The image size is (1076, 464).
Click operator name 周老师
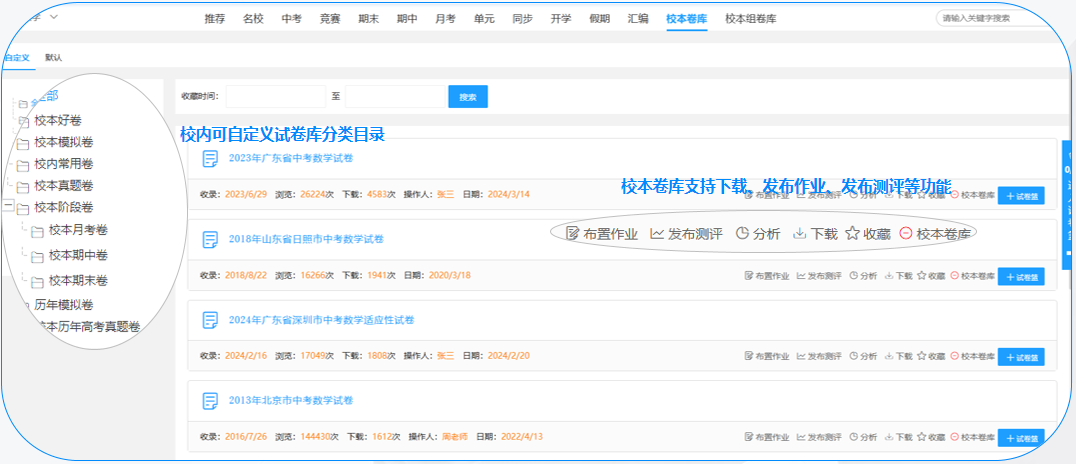coord(454,437)
